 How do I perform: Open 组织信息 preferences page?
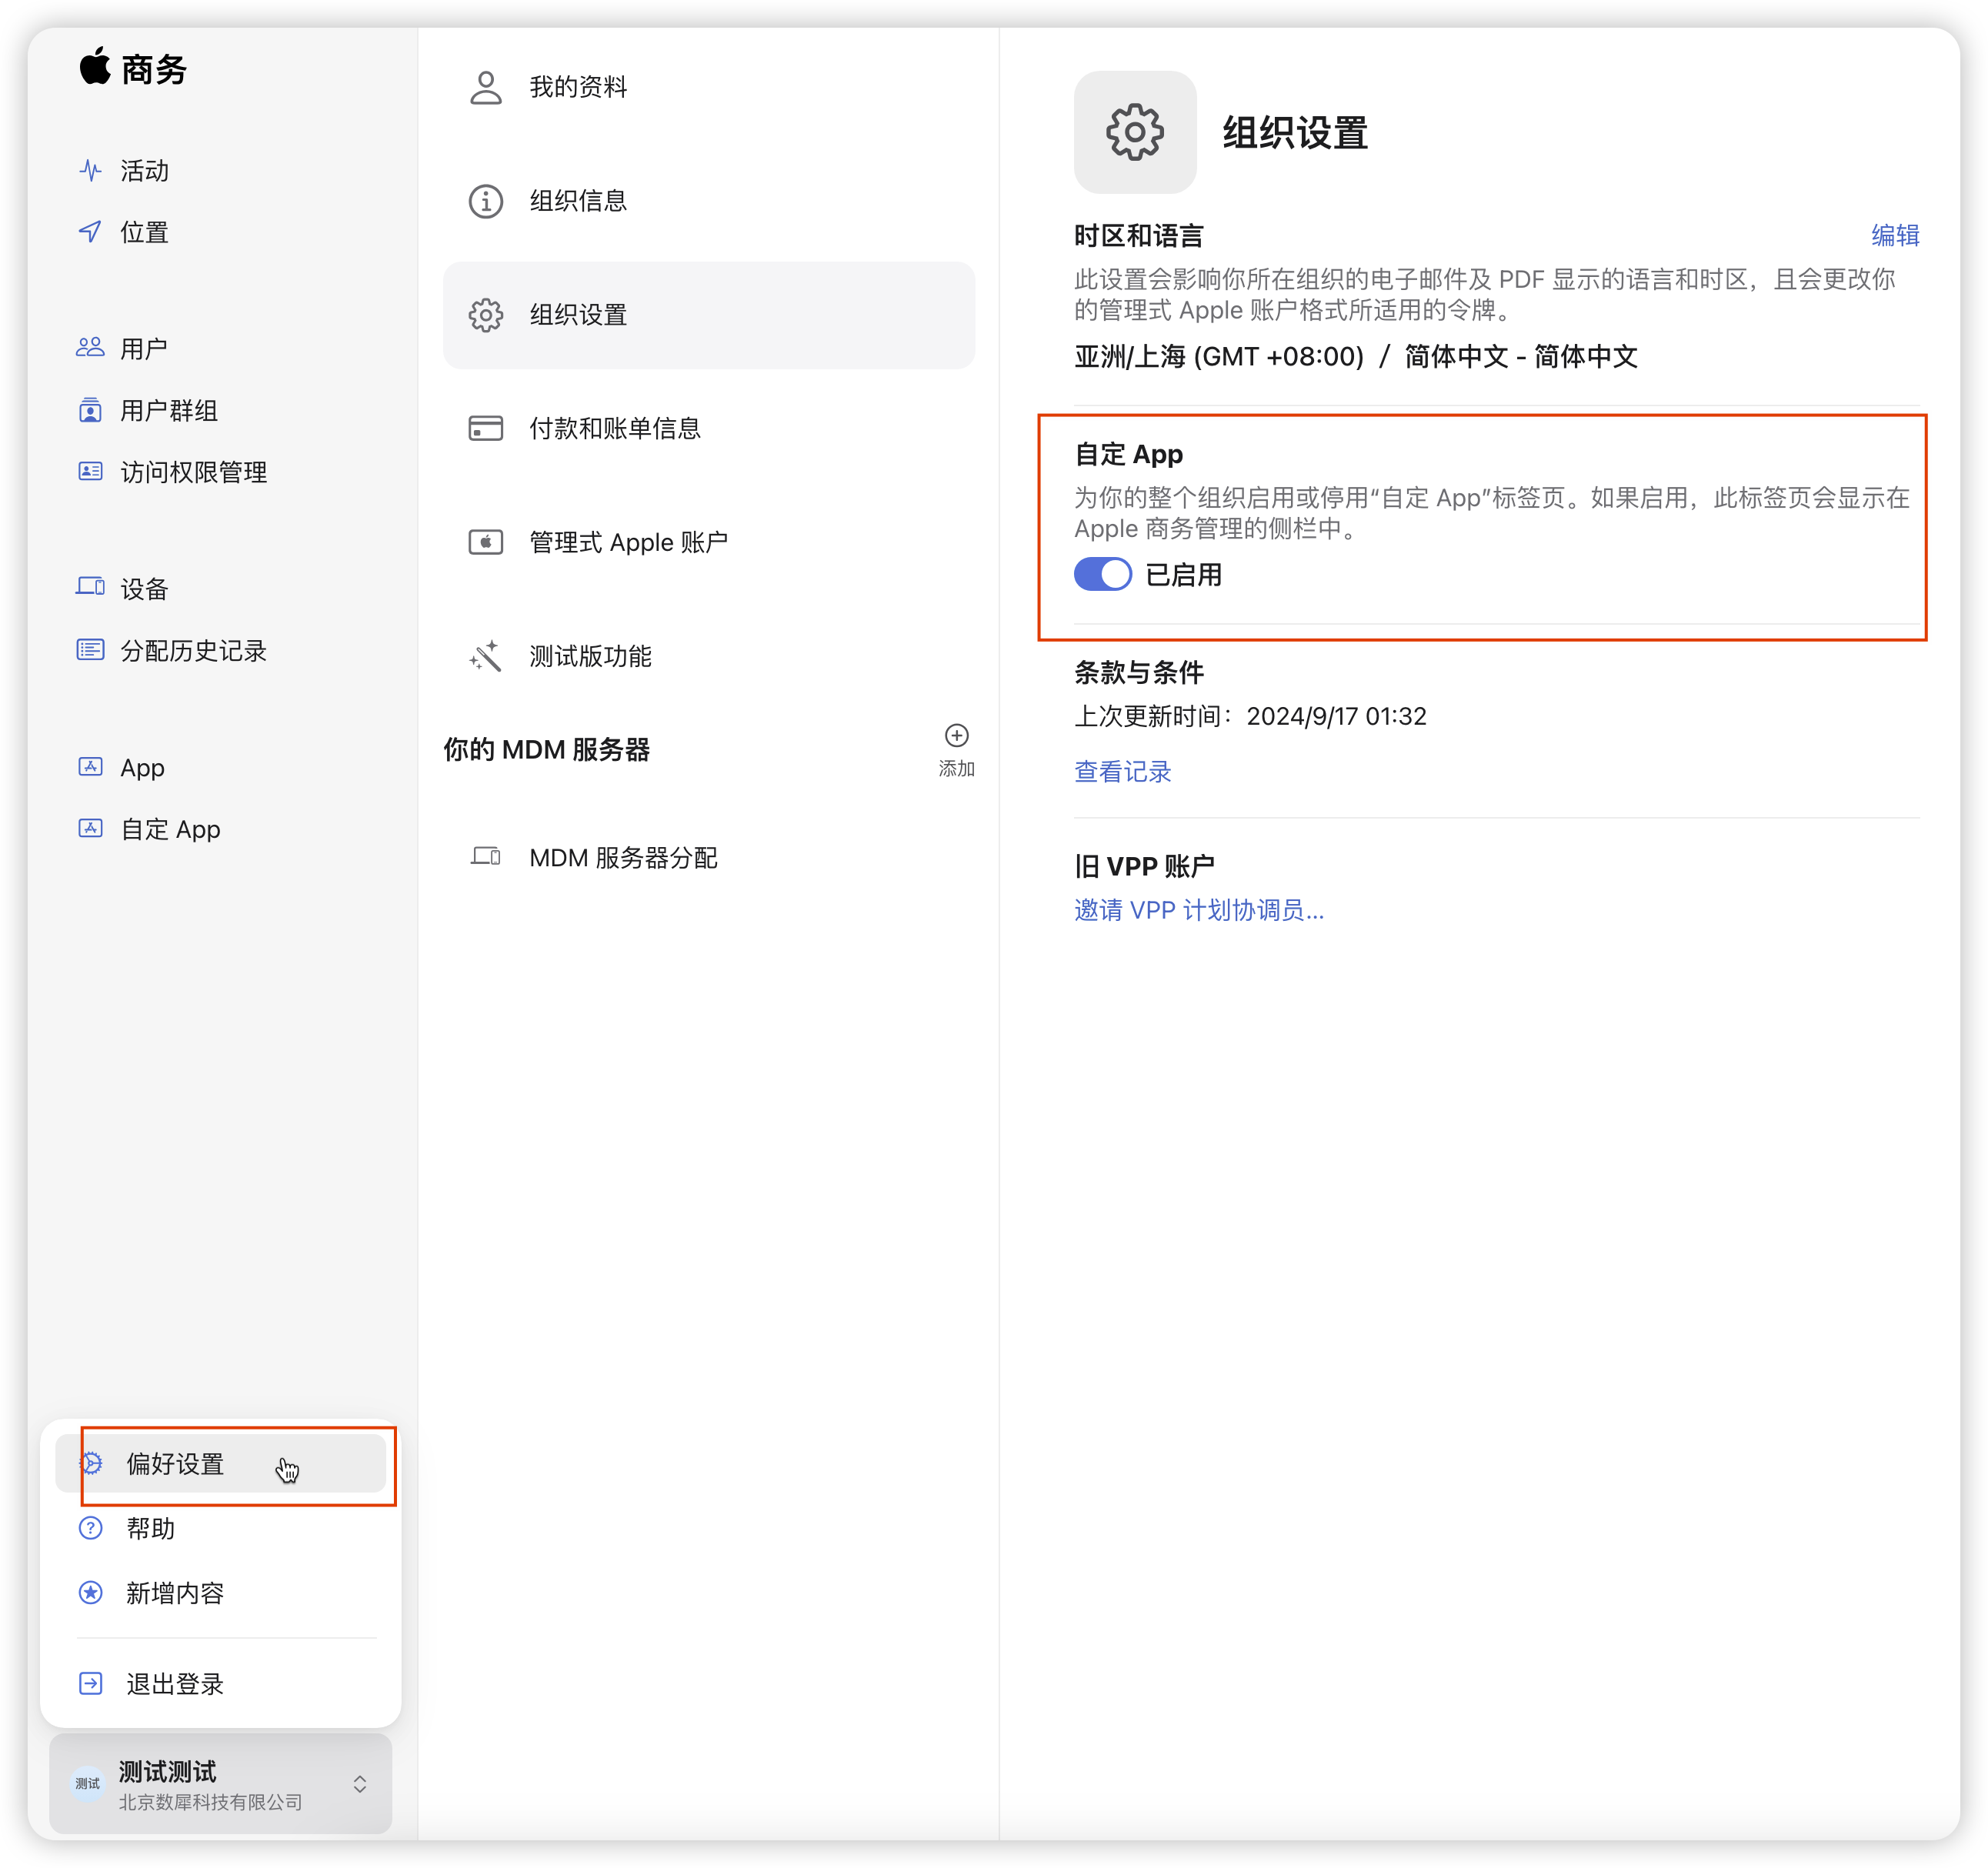pos(709,201)
